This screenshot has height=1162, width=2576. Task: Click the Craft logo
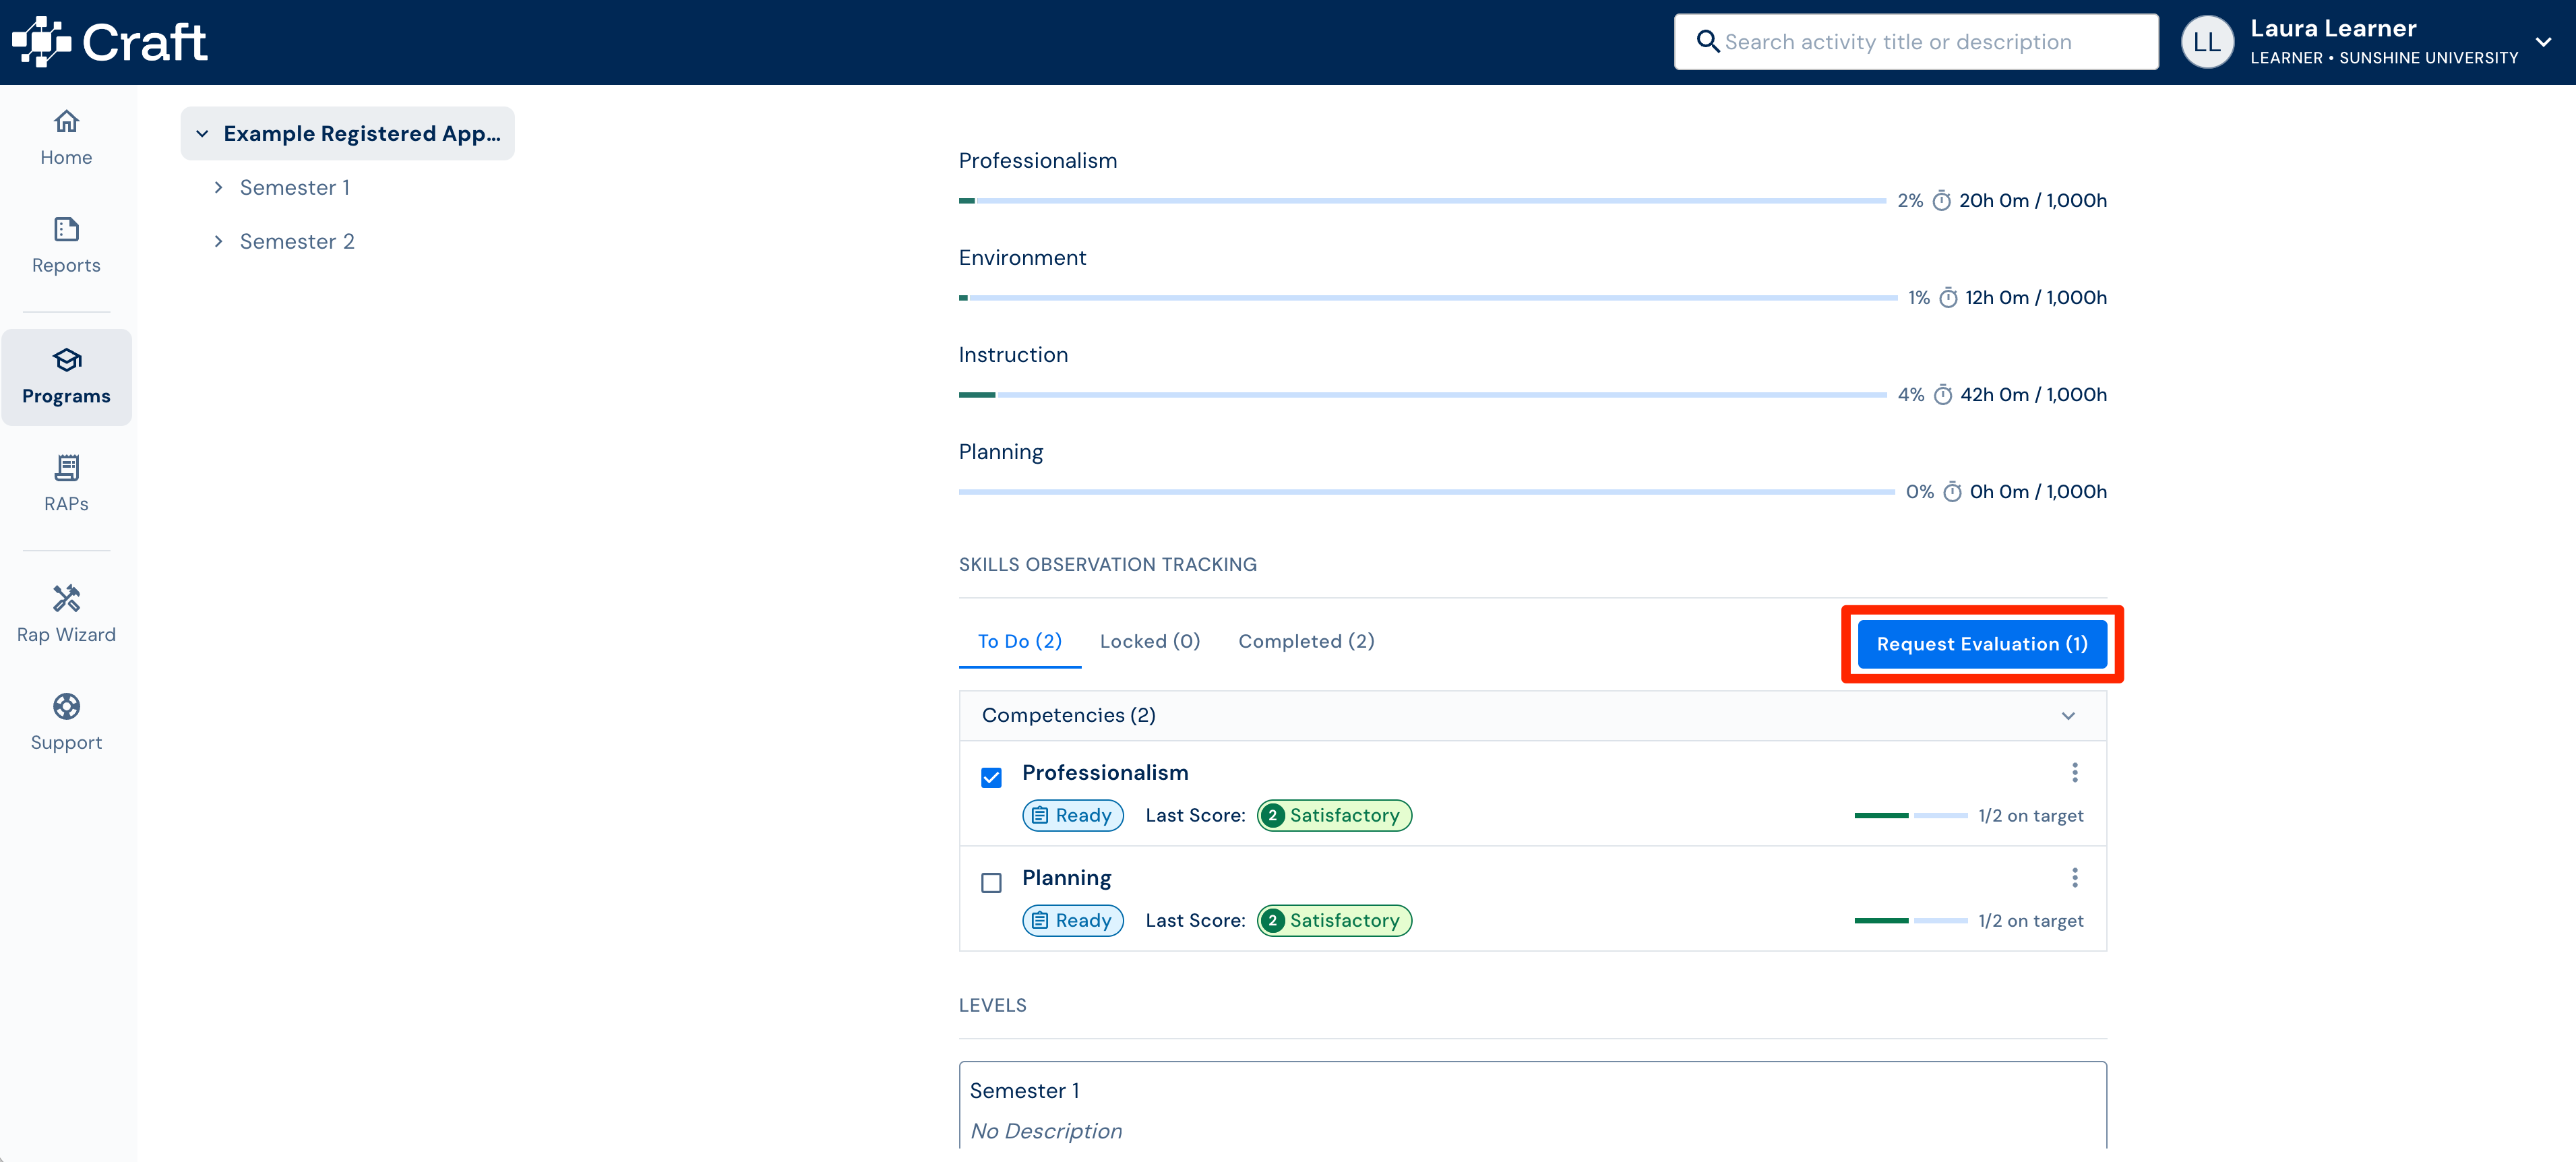(x=109, y=42)
